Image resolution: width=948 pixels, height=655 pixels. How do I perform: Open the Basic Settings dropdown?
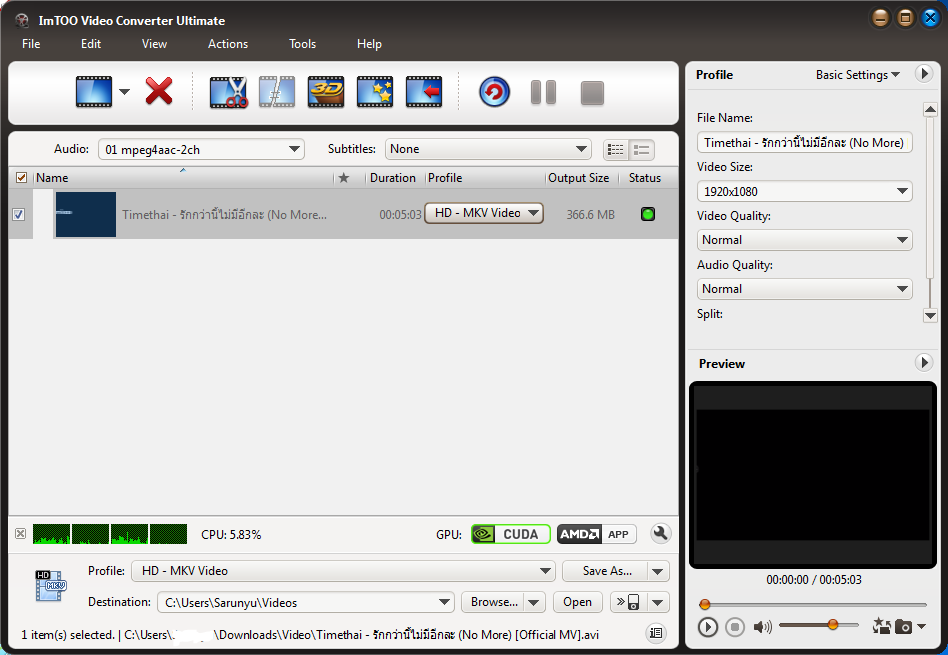(857, 74)
